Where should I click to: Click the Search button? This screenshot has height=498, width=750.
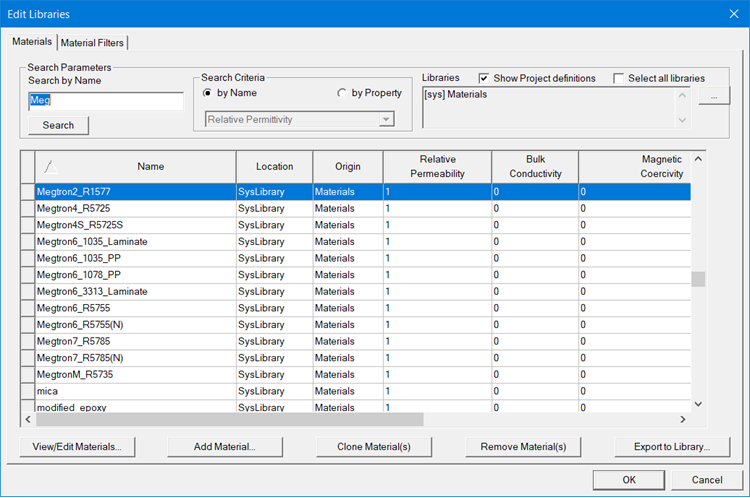point(58,125)
